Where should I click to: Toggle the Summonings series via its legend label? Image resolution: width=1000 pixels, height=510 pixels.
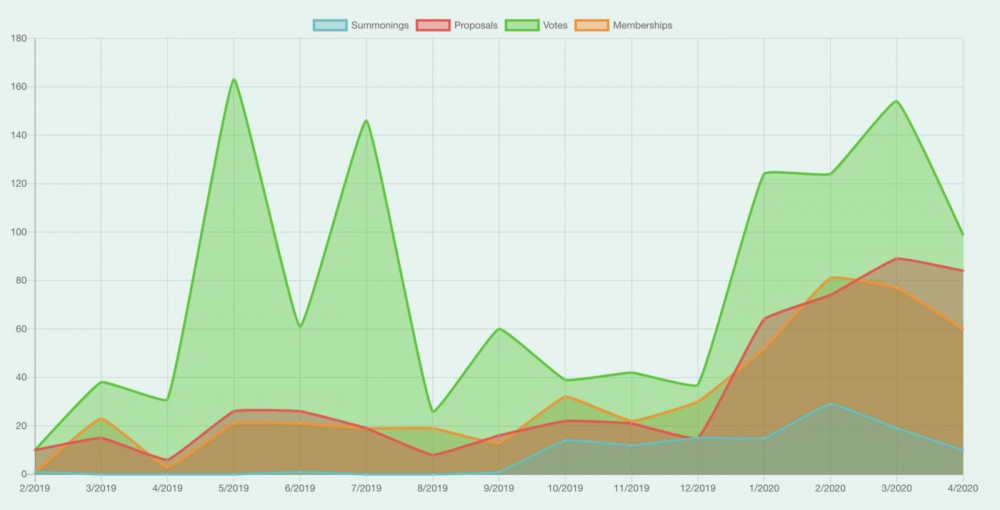pos(380,25)
